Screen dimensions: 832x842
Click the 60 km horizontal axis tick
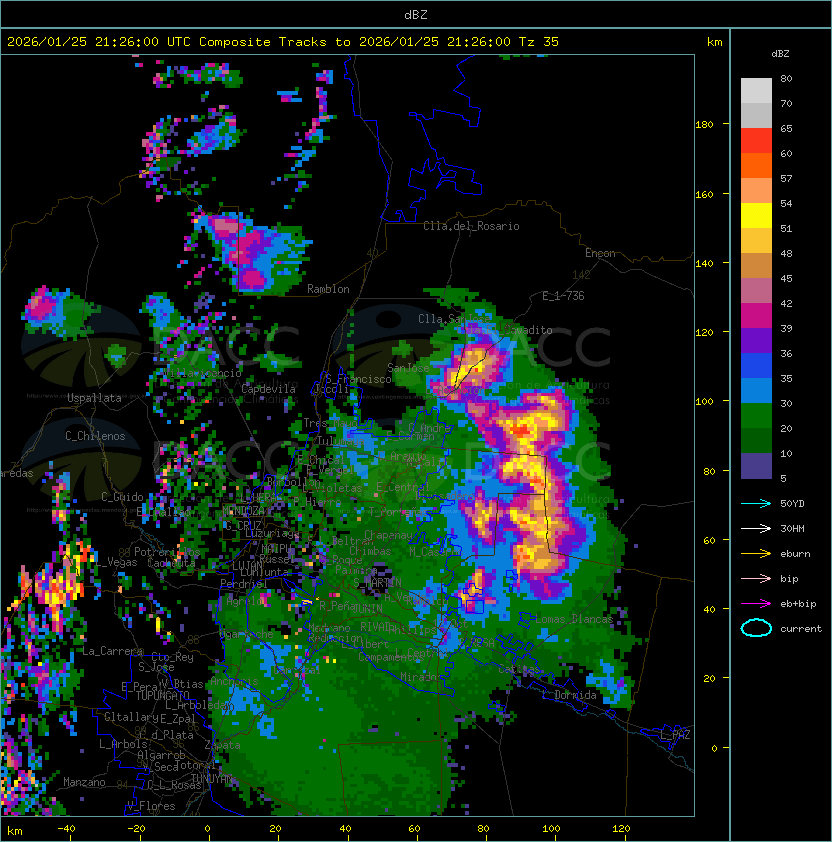click(x=414, y=829)
